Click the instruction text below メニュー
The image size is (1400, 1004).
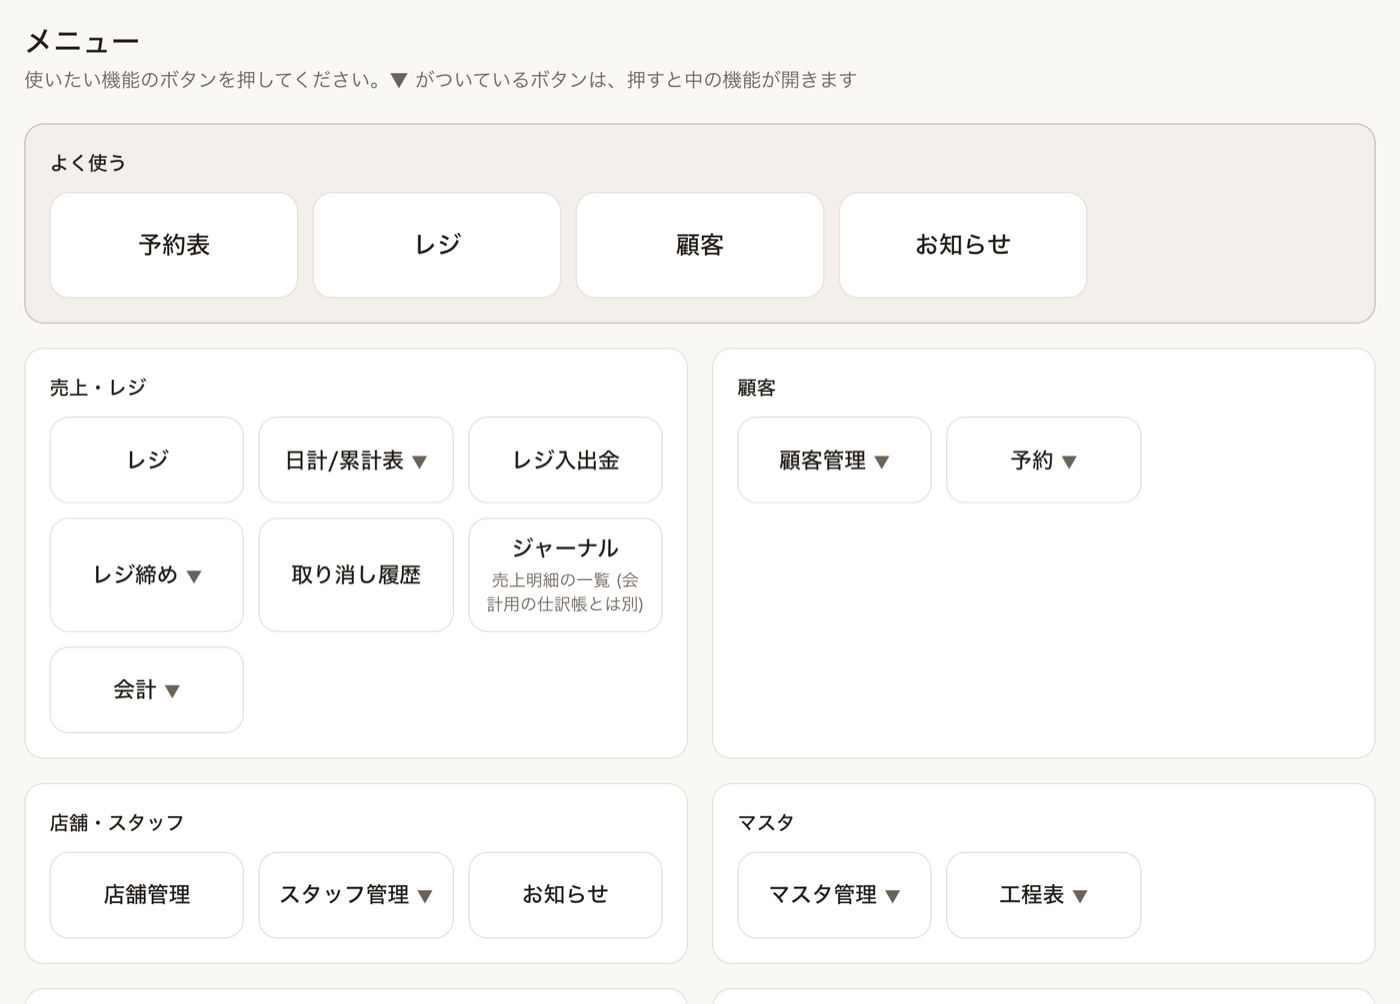click(x=441, y=80)
